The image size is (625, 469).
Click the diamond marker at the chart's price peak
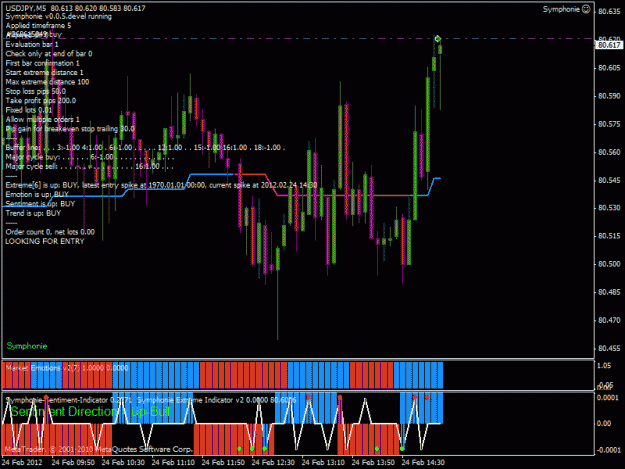pyautogui.click(x=438, y=39)
